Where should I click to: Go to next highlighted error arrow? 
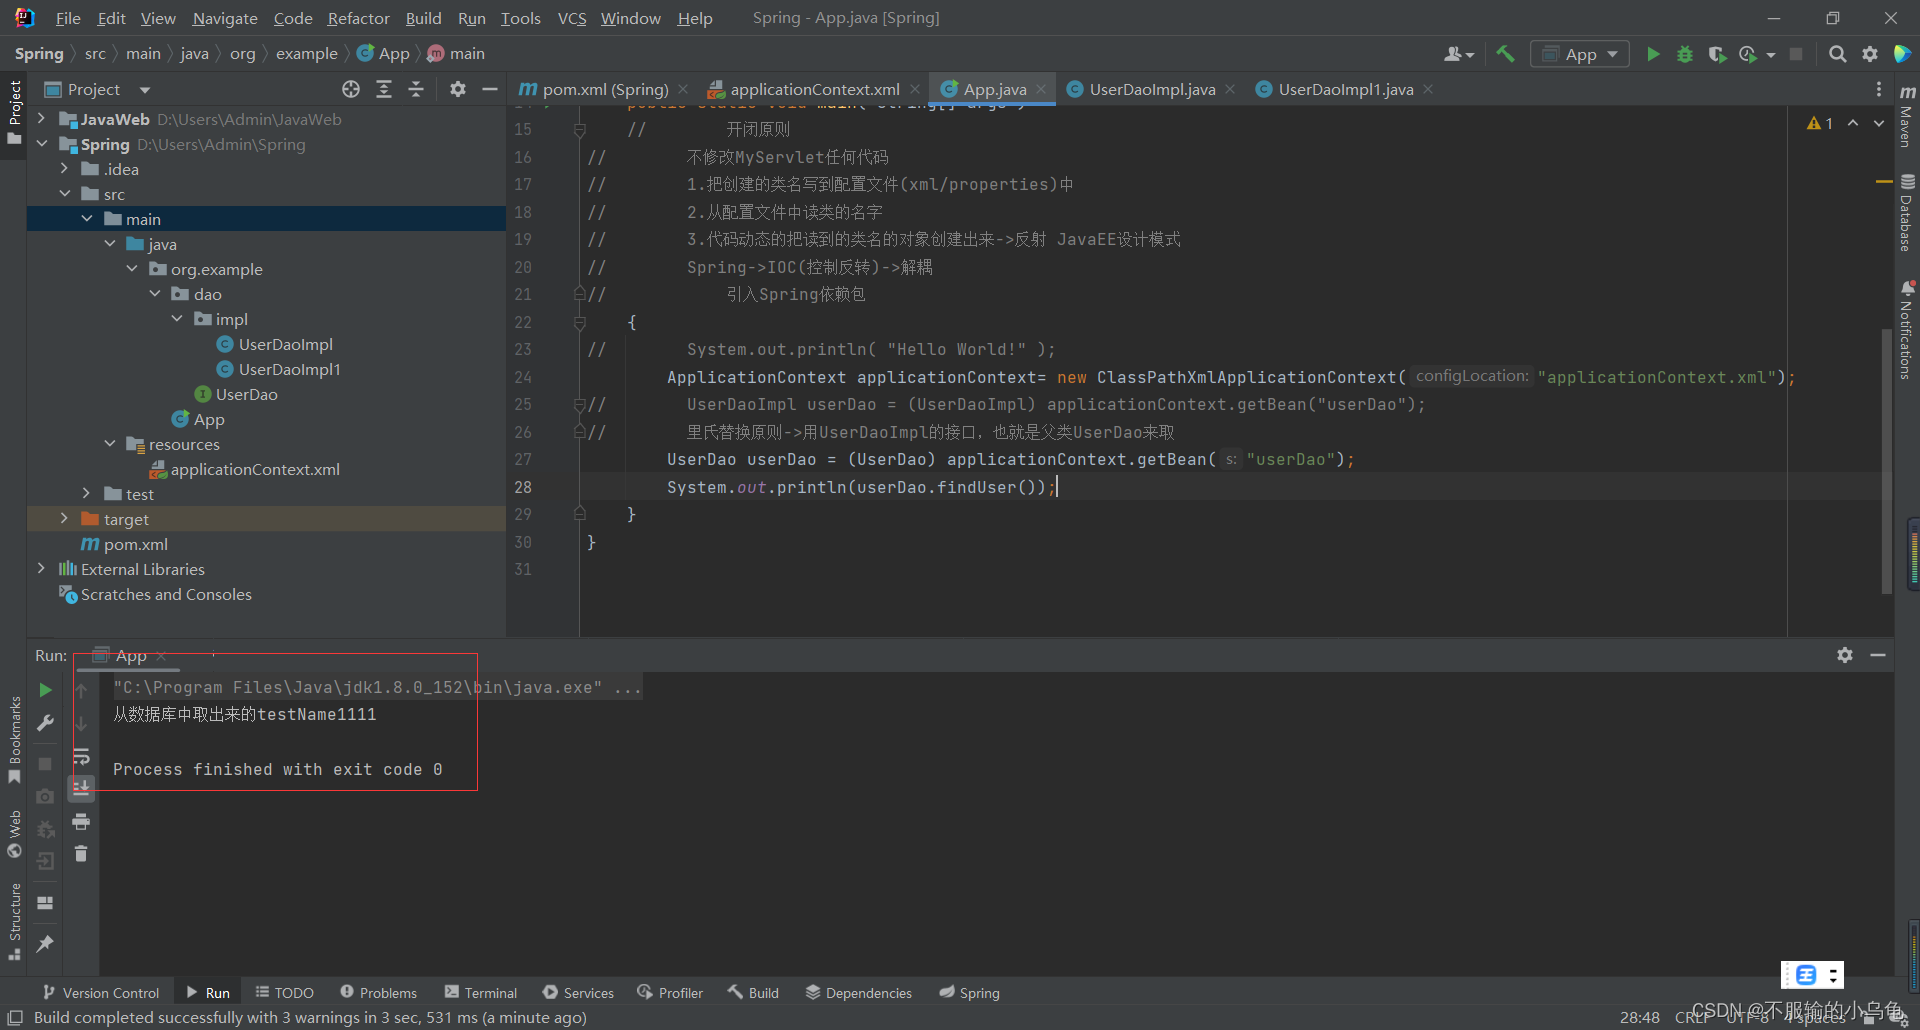[x=1879, y=123]
